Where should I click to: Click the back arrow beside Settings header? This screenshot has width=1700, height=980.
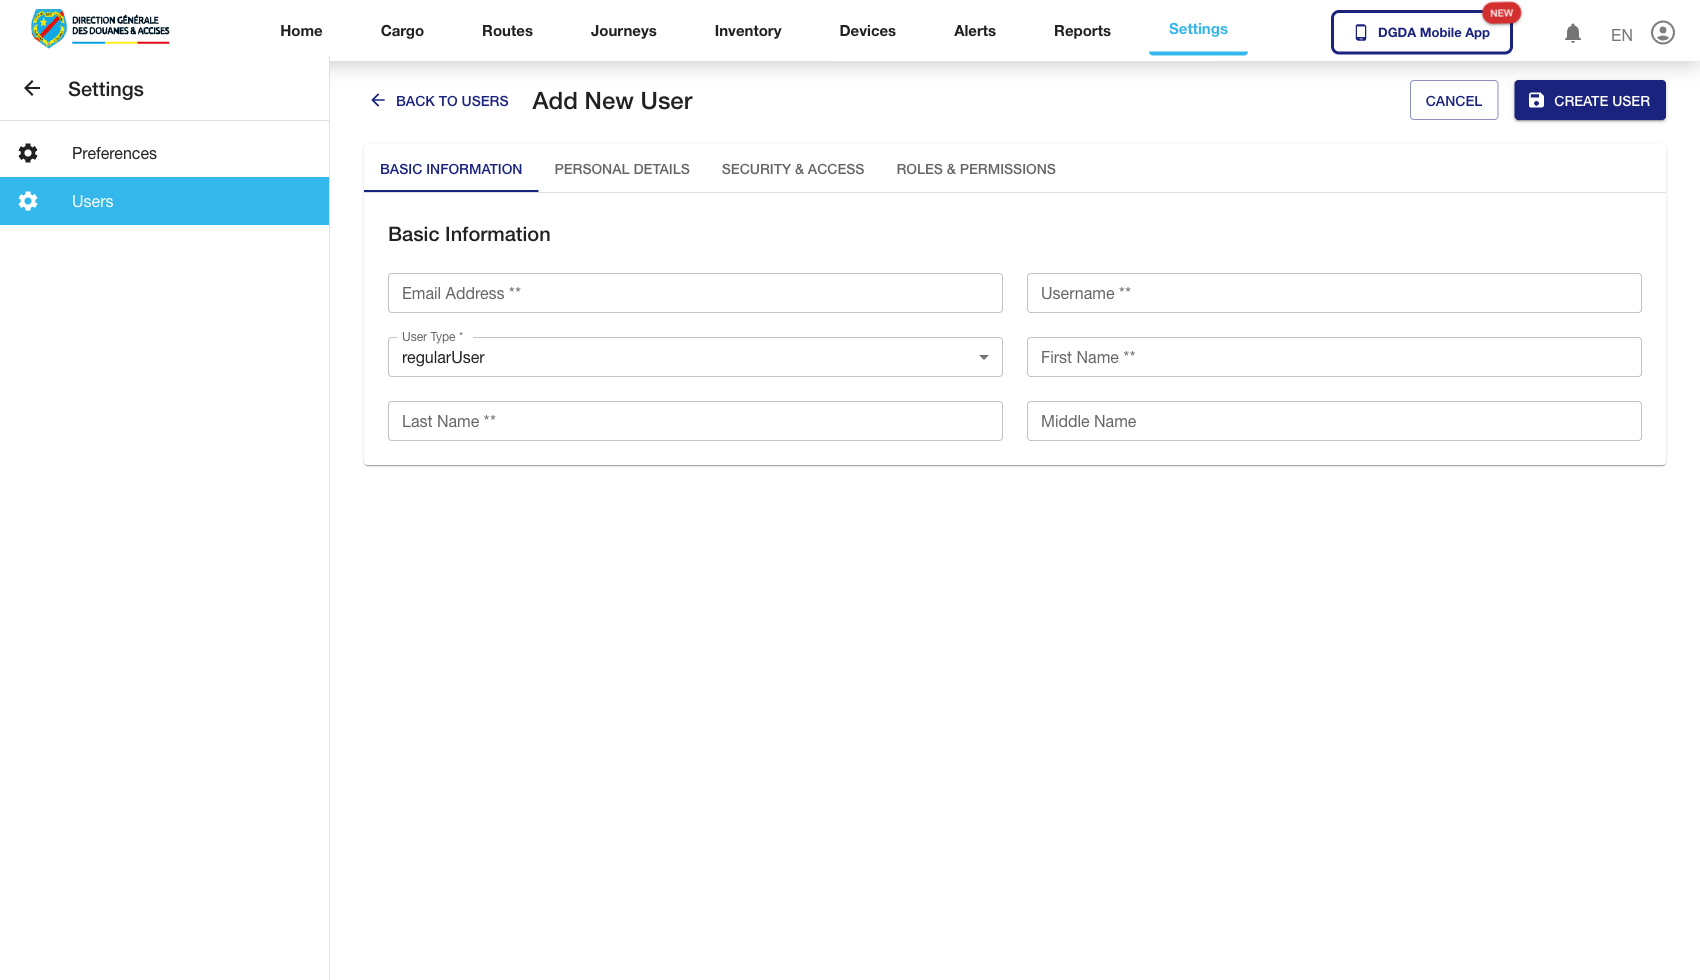[31, 88]
